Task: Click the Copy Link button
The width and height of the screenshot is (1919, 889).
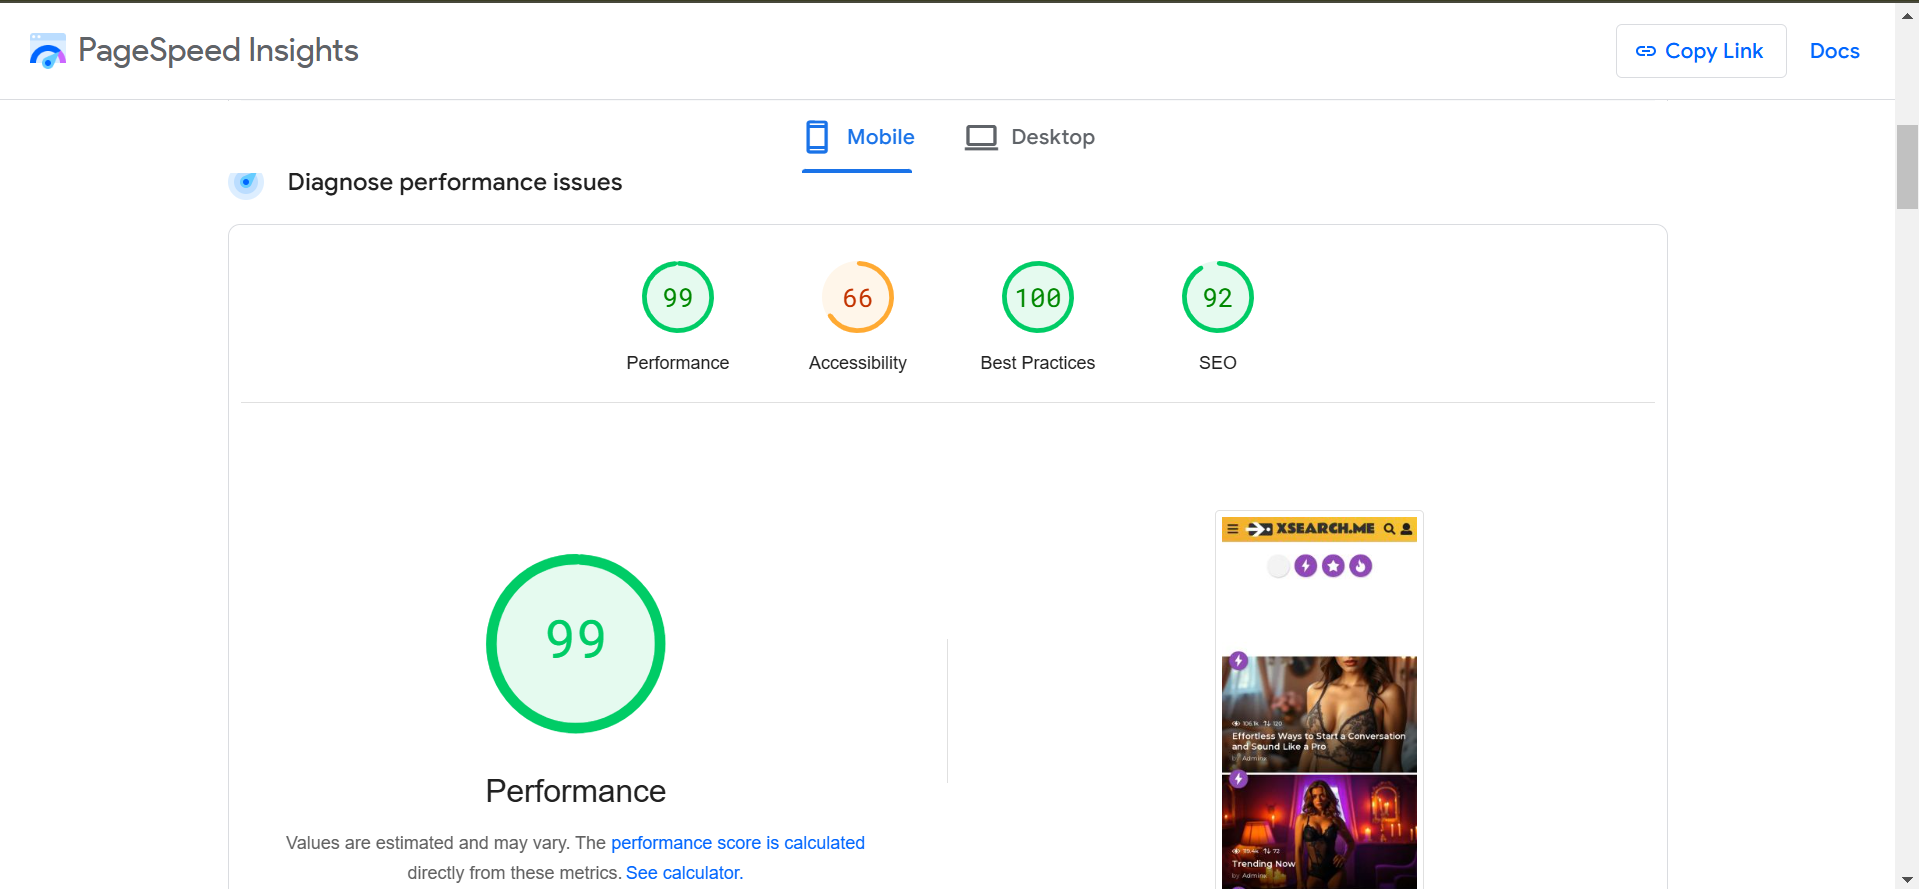Action: click(x=1701, y=51)
